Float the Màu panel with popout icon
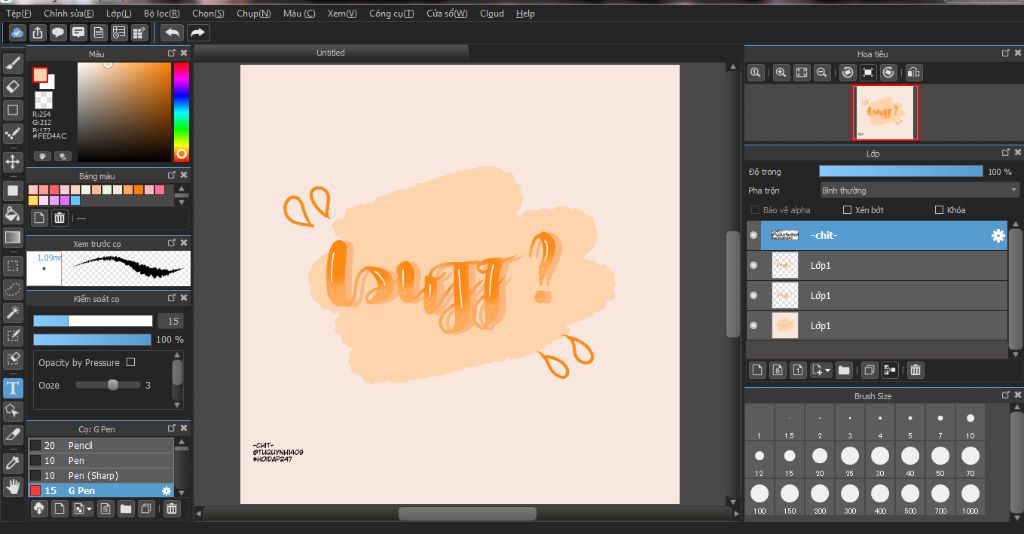The width and height of the screenshot is (1024, 534). pyautogui.click(x=172, y=53)
